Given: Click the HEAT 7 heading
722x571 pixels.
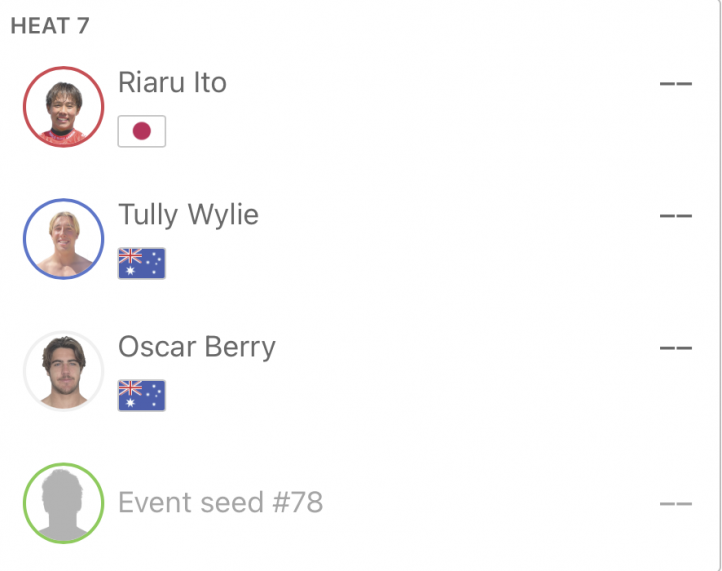Looking at the screenshot, I should pyautogui.click(x=50, y=26).
